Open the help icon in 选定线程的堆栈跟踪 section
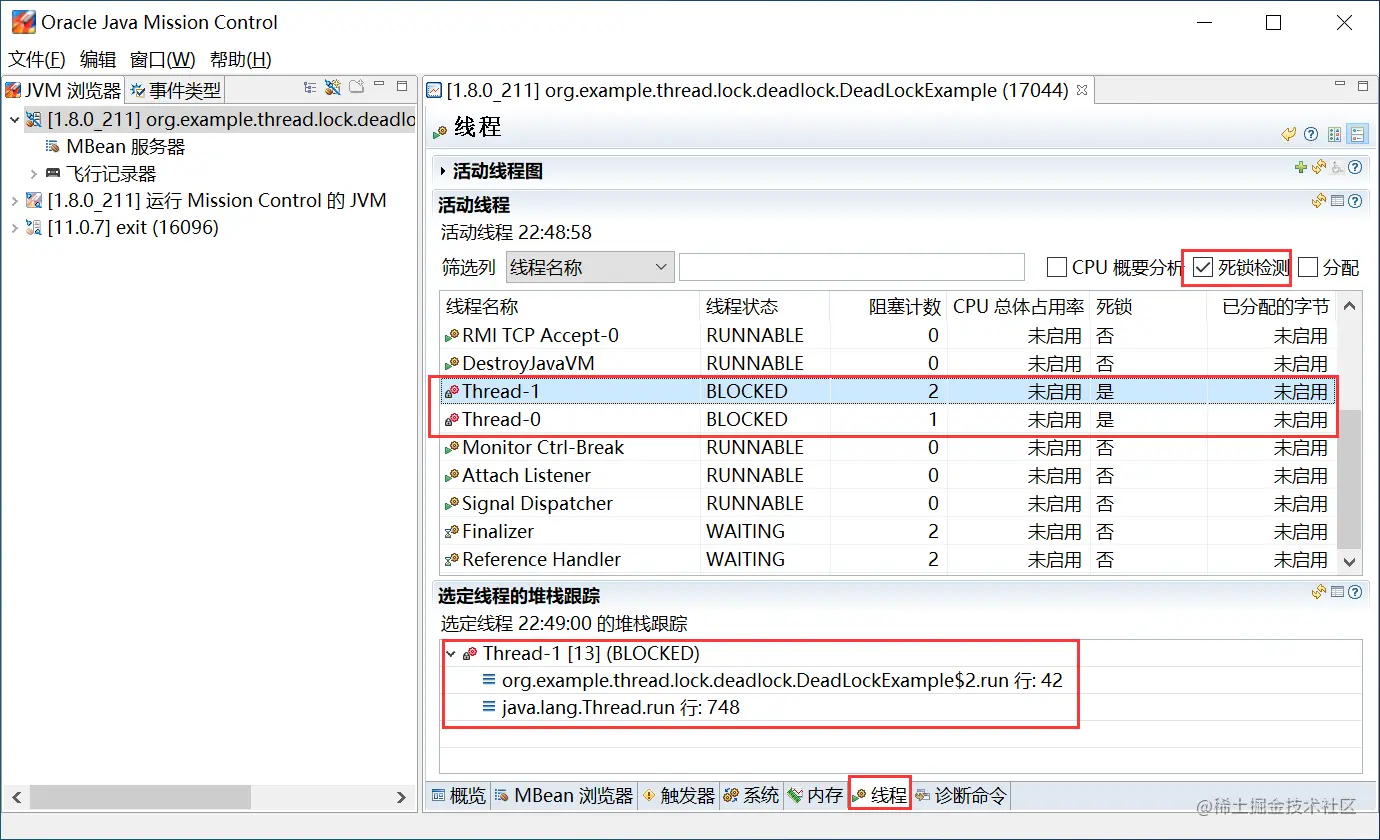Screen dimensions: 1380x840 (1355, 592)
